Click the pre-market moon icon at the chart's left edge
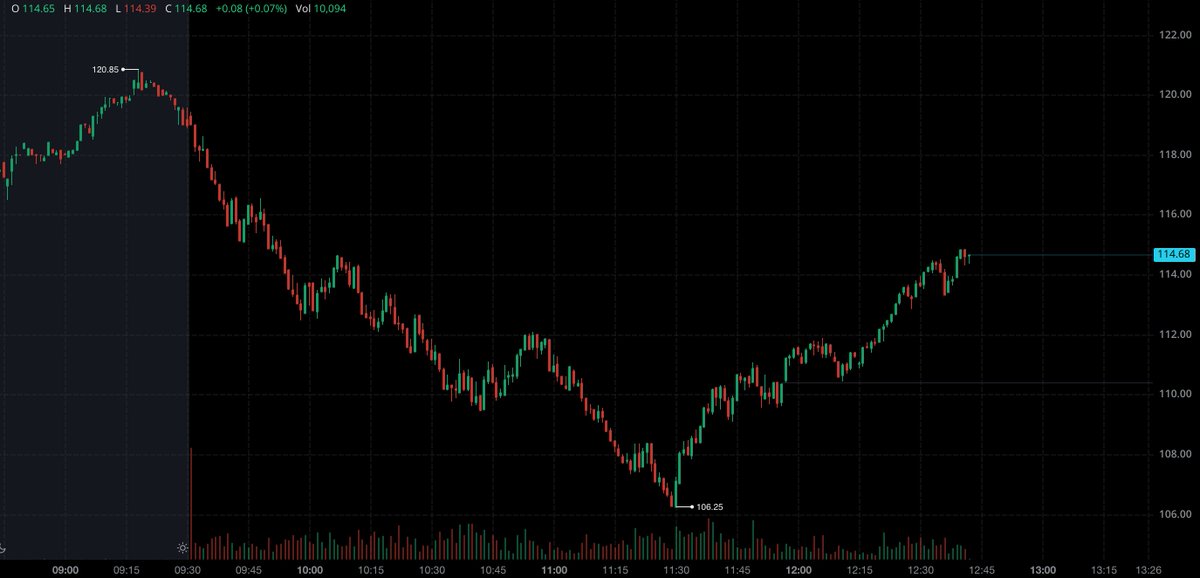Image resolution: width=1200 pixels, height=578 pixels. (x=3, y=548)
